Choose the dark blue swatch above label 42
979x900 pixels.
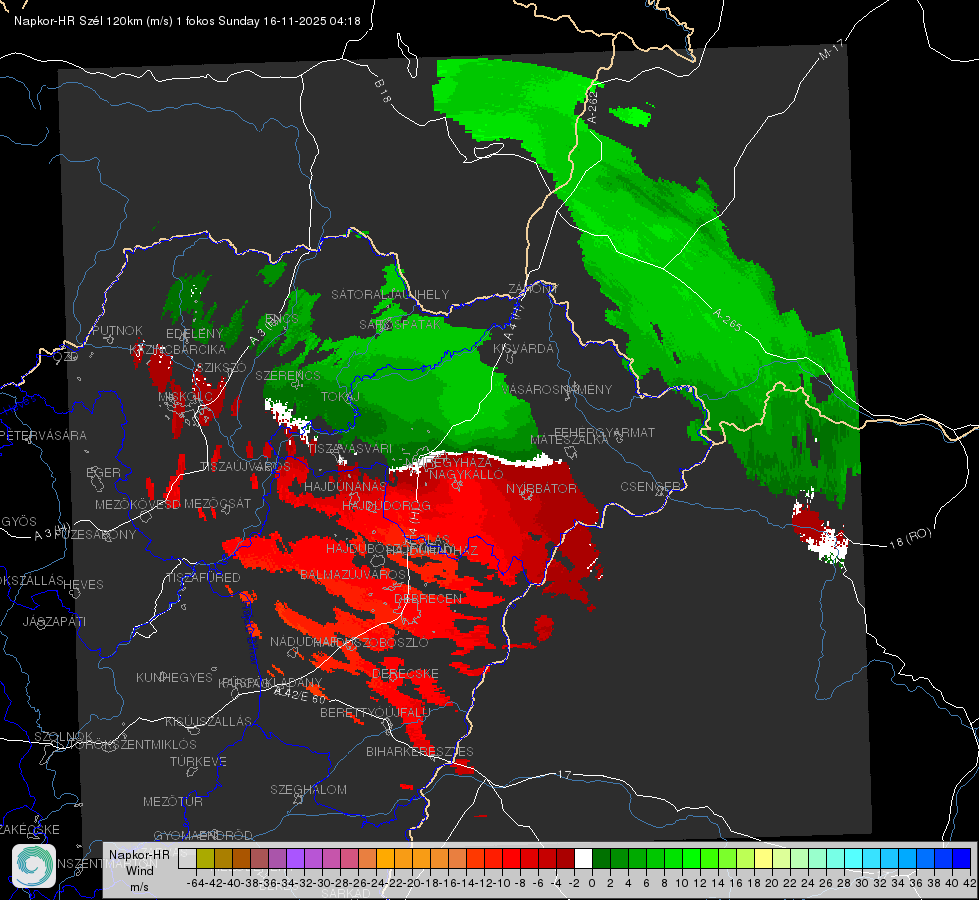click(962, 859)
